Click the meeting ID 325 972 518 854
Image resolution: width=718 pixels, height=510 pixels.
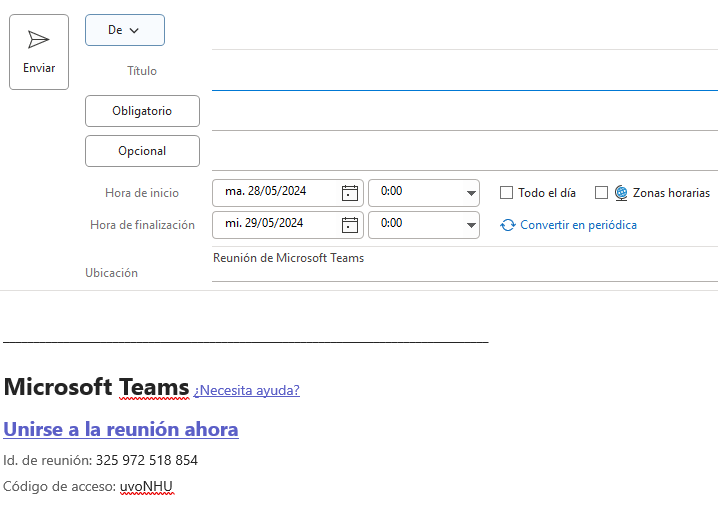coord(147,460)
